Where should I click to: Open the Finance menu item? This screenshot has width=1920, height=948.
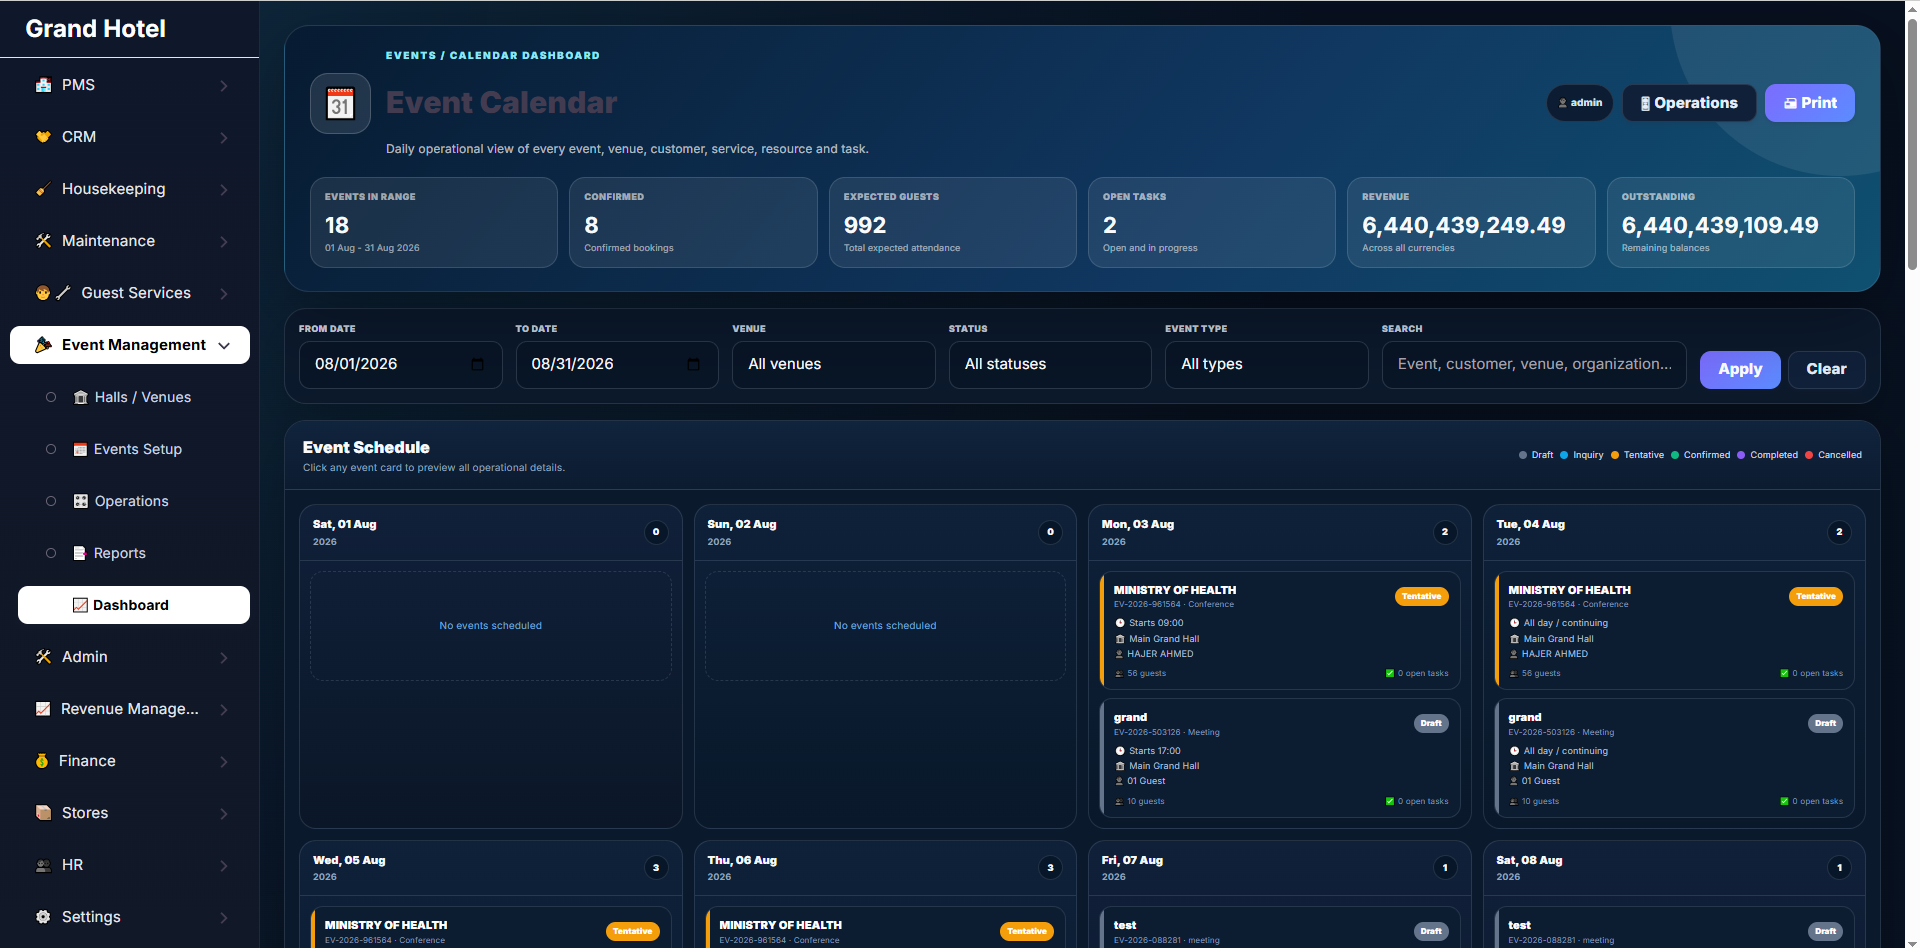coord(130,761)
